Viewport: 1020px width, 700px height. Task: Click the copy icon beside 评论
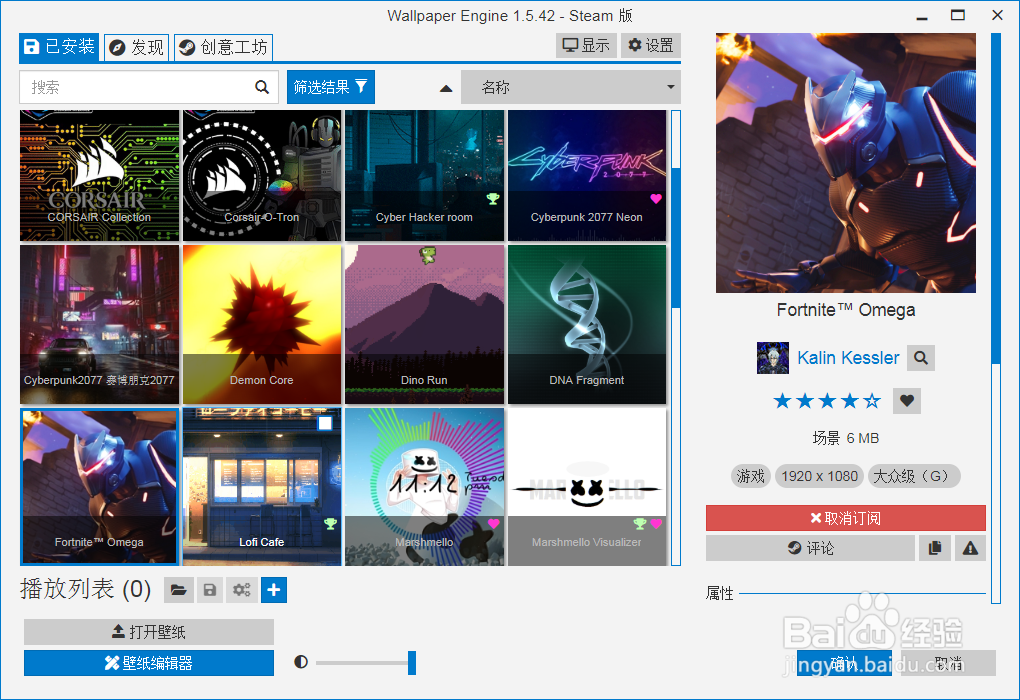935,548
